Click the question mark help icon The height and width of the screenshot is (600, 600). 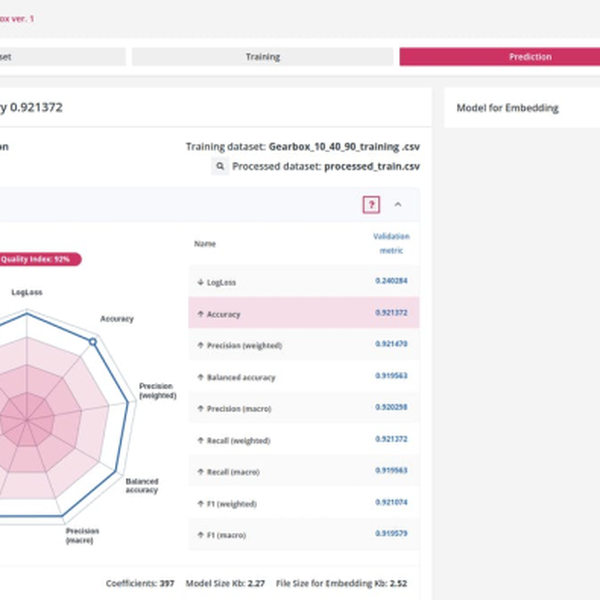click(x=371, y=205)
